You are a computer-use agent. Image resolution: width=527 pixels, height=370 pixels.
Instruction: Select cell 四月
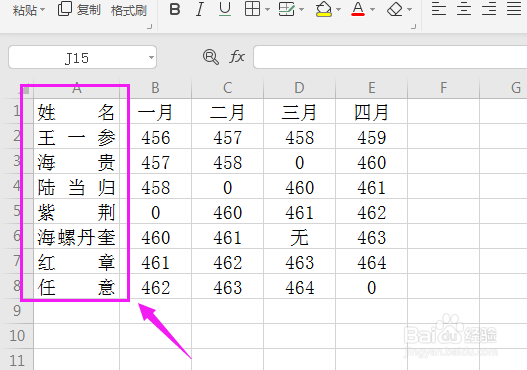pyautogui.click(x=371, y=112)
